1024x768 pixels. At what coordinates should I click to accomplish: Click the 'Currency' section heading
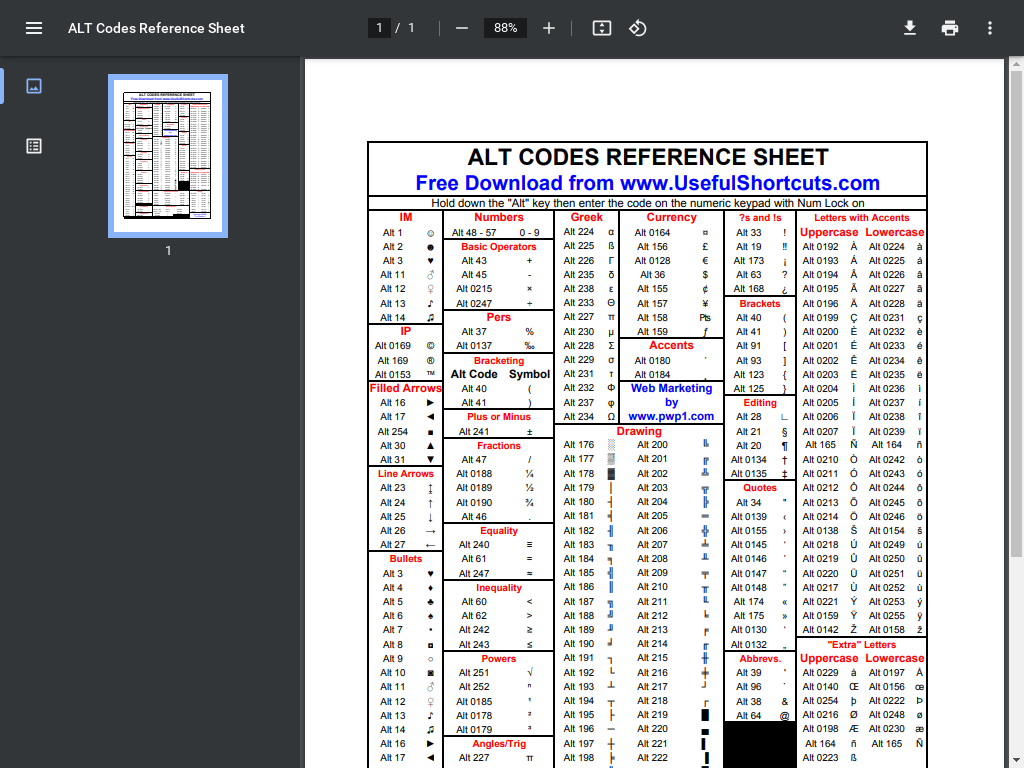click(x=671, y=217)
